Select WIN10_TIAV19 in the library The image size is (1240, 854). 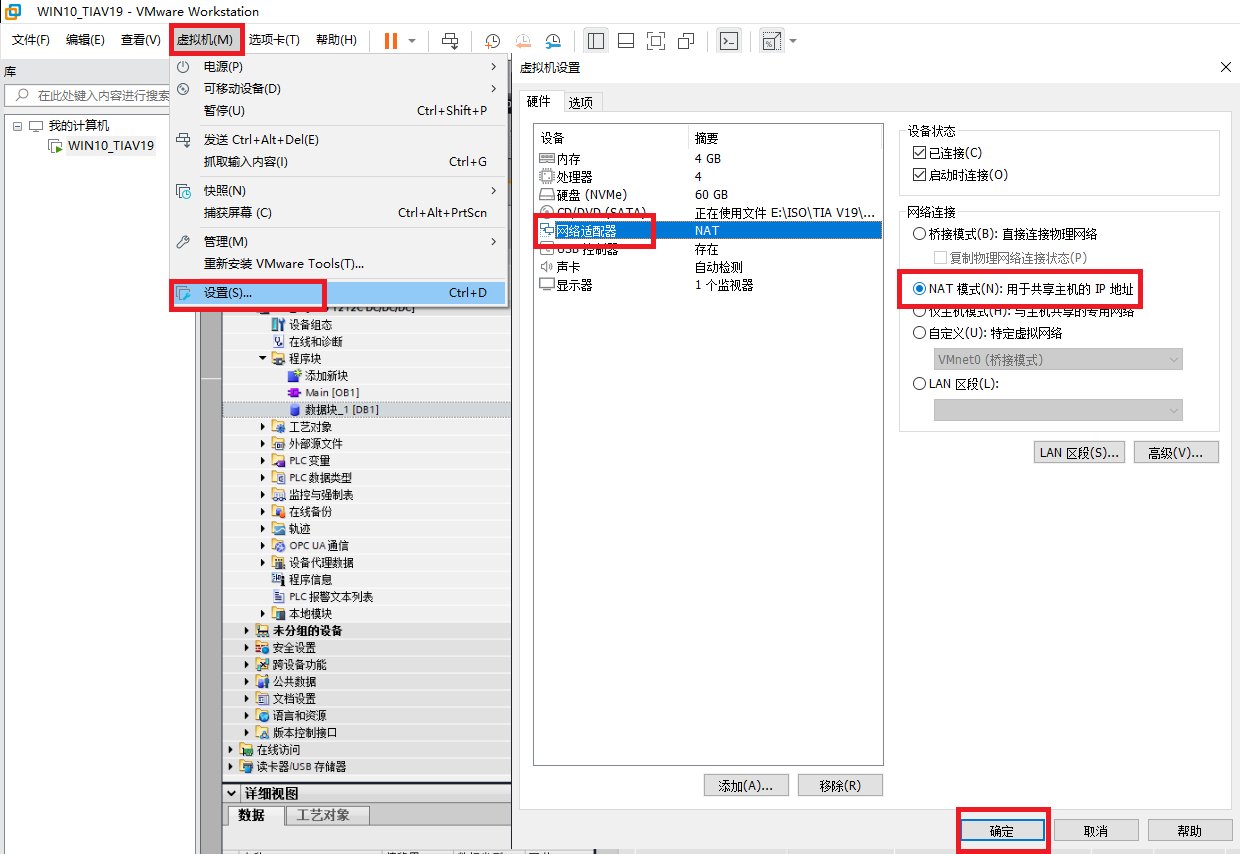111,146
